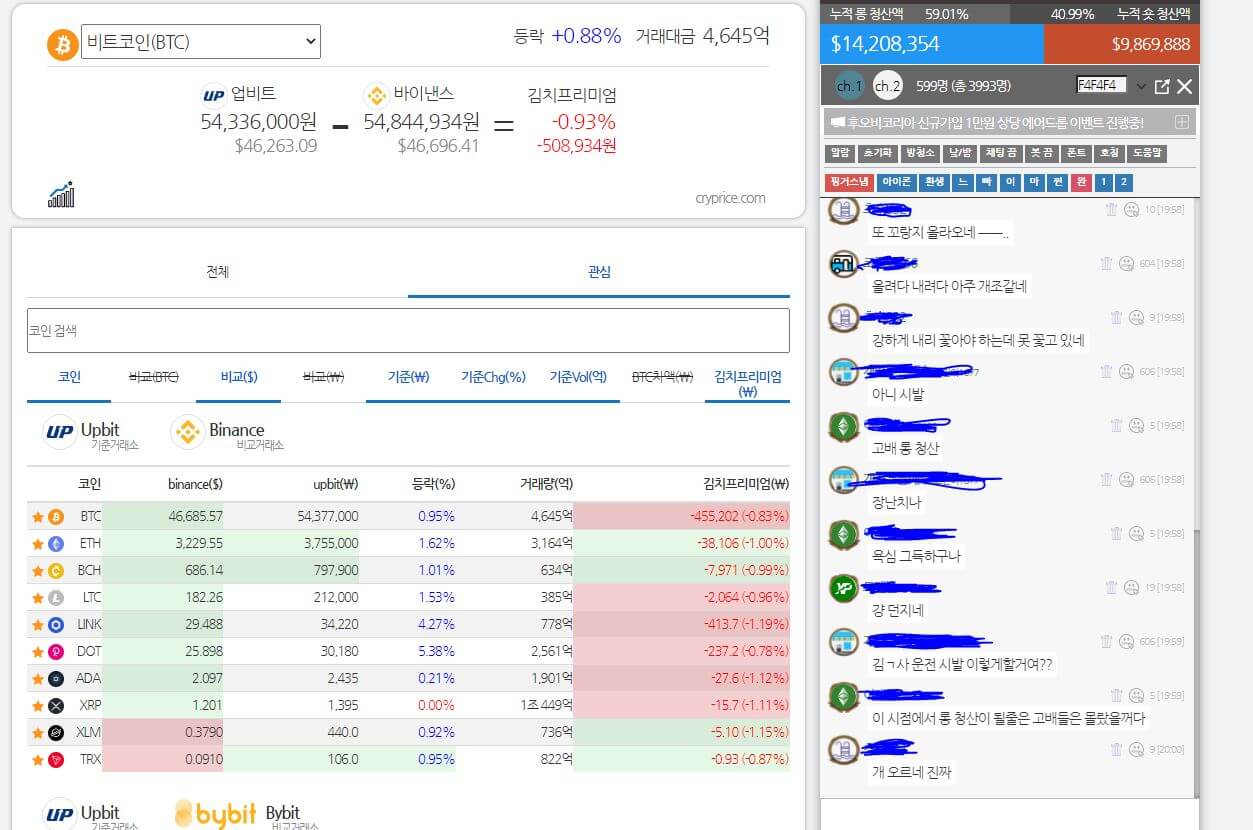Open the price chart icon below Upbit
The height and width of the screenshot is (830, 1253).
[x=61, y=194]
